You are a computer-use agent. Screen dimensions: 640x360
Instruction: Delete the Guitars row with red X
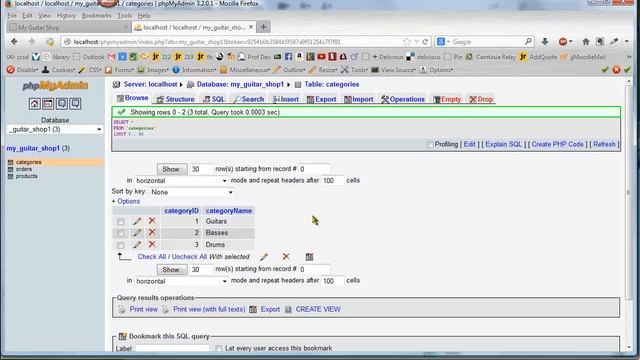point(152,221)
